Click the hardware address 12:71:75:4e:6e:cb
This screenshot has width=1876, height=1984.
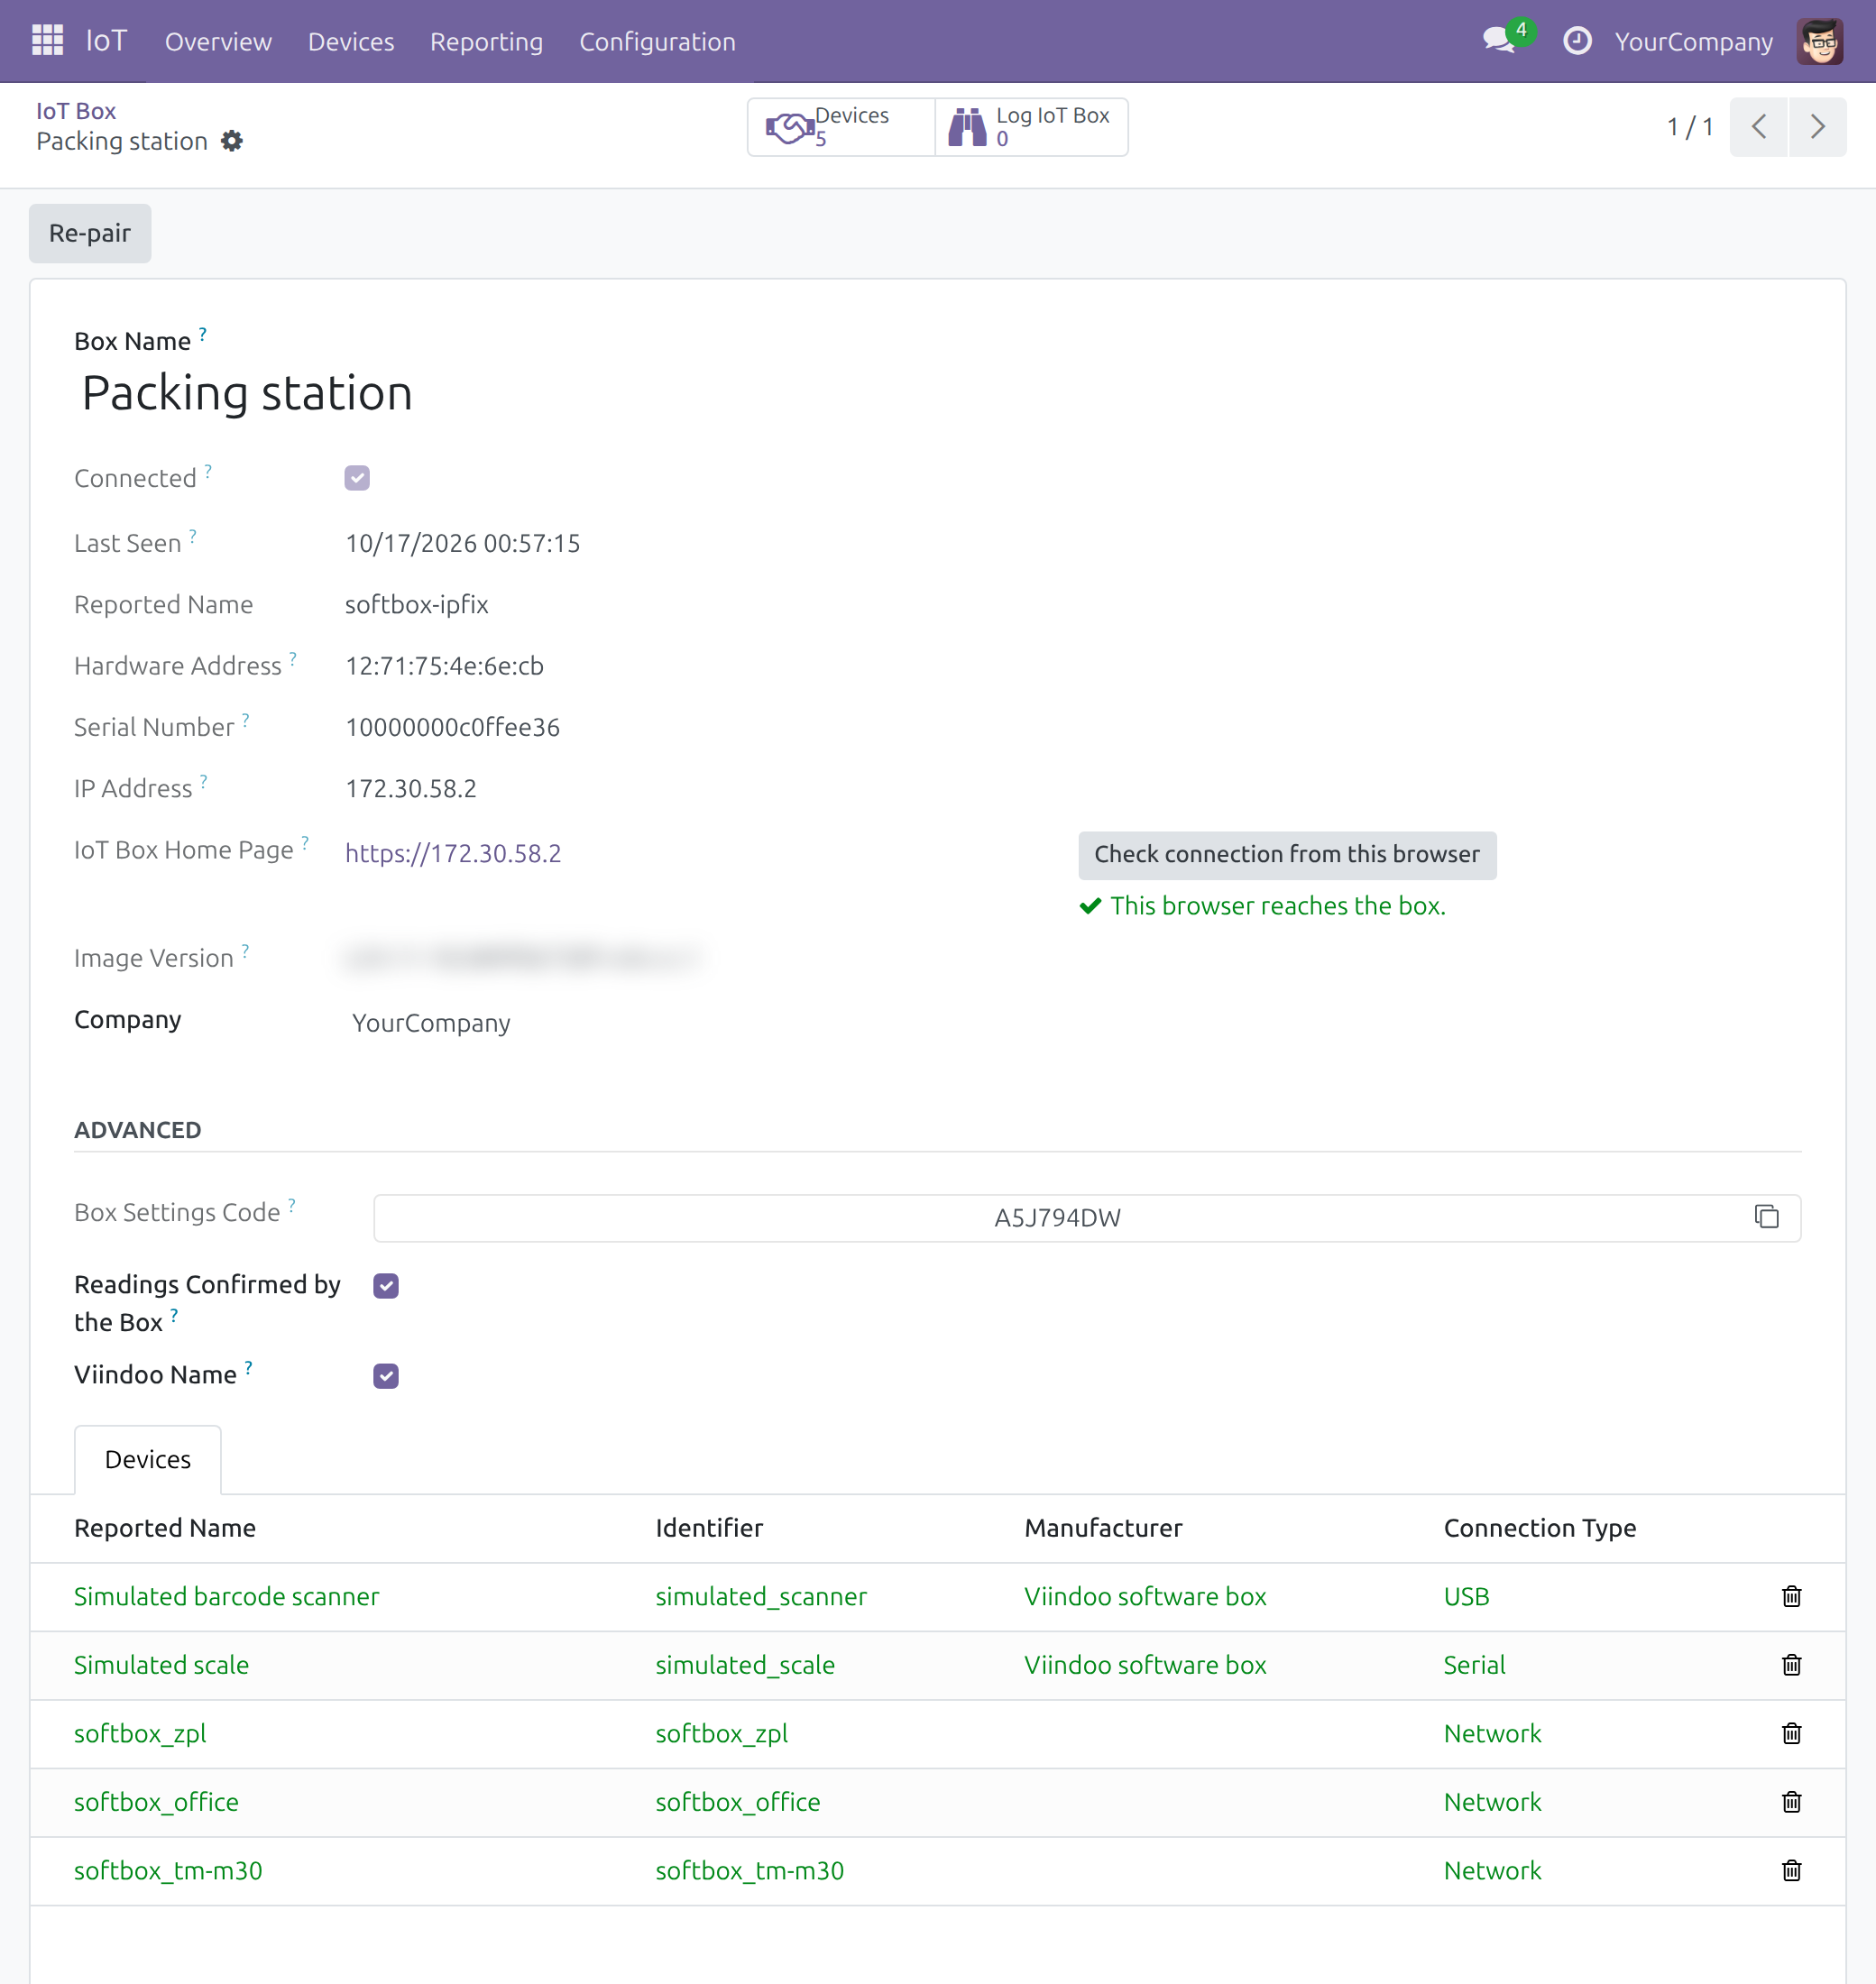[444, 666]
